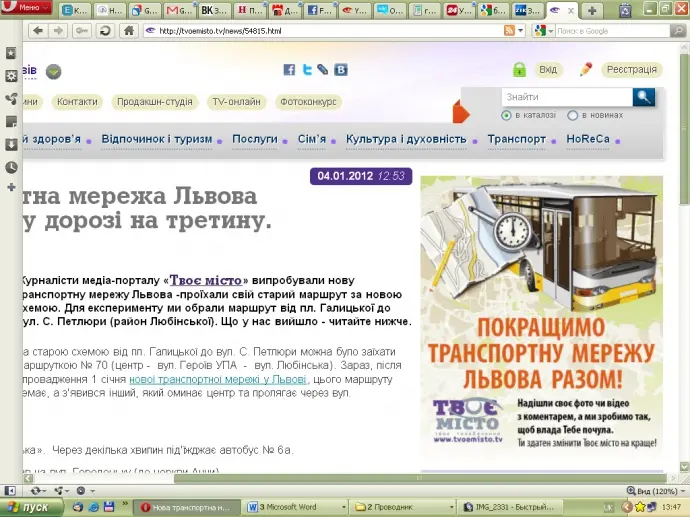The height and width of the screenshot is (517, 690).
Task: Click the Реєстрація registration button
Action: tap(631, 70)
